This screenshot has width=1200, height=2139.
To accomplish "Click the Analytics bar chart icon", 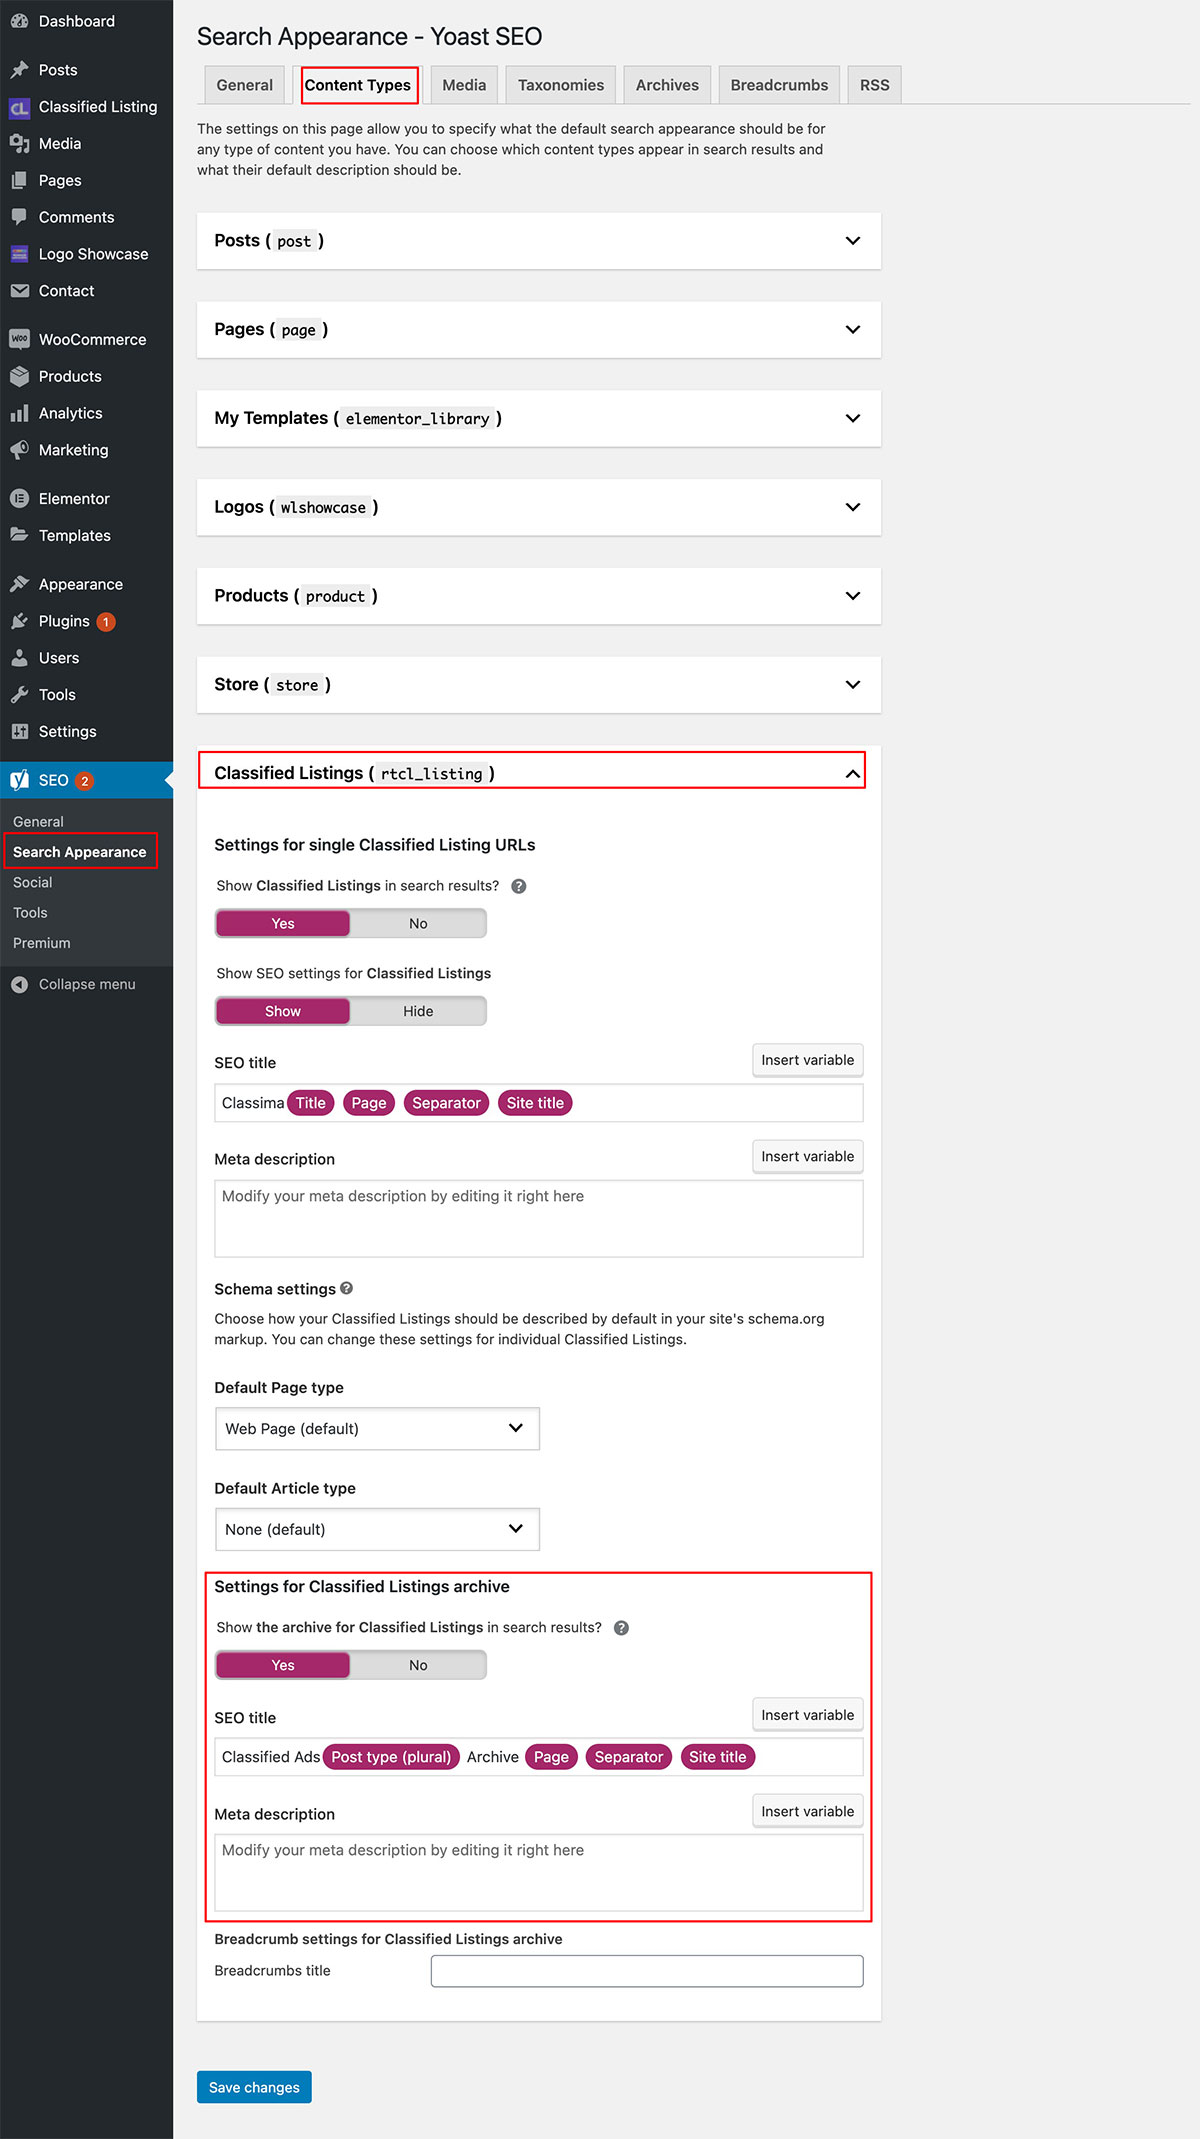I will point(19,413).
